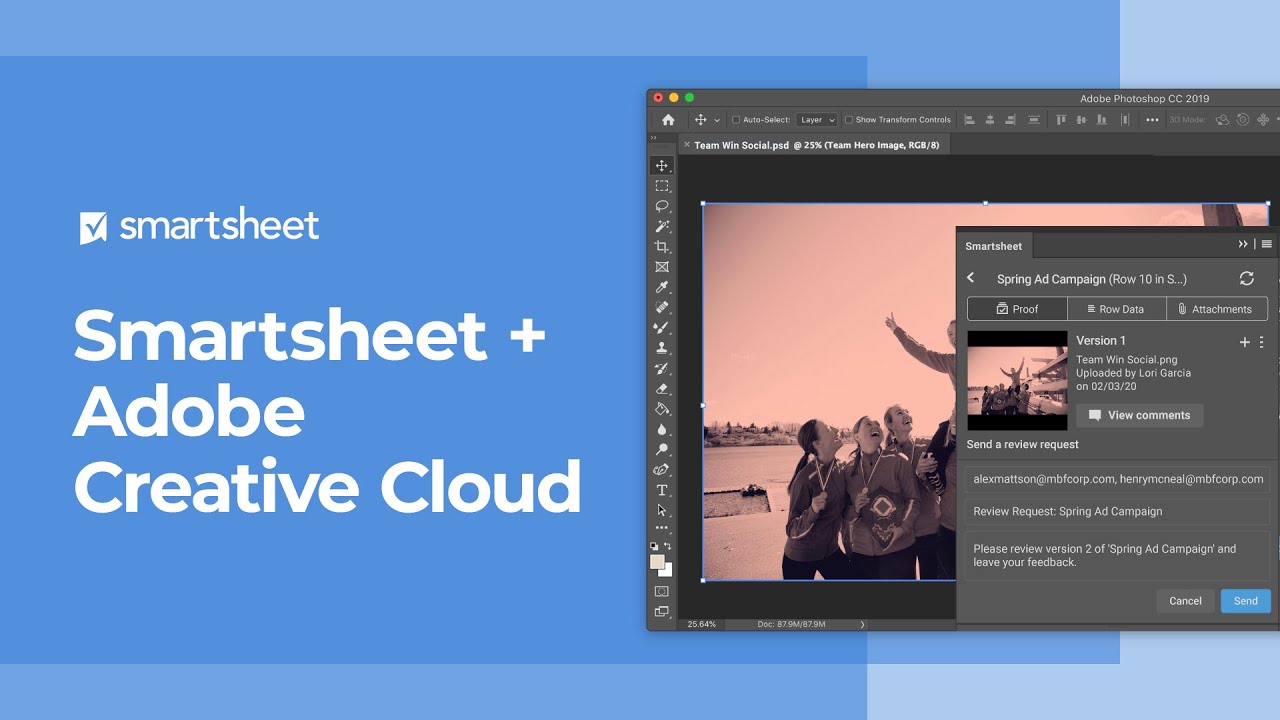The image size is (1280, 720).
Task: Select the Magic Wand tool
Action: click(x=662, y=227)
